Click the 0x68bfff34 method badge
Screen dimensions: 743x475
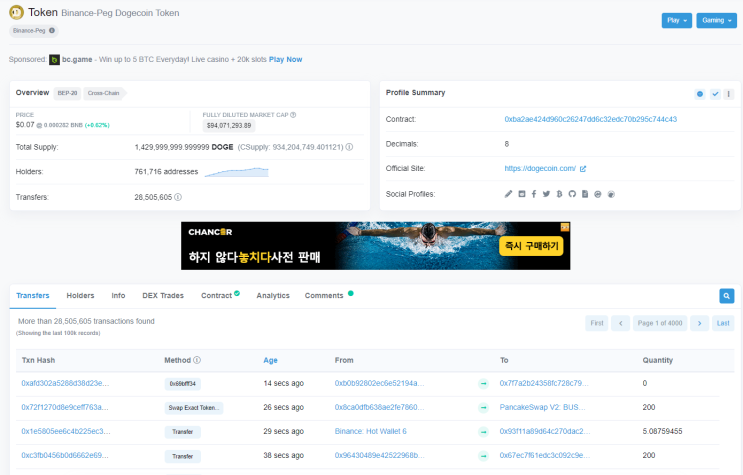[182, 384]
